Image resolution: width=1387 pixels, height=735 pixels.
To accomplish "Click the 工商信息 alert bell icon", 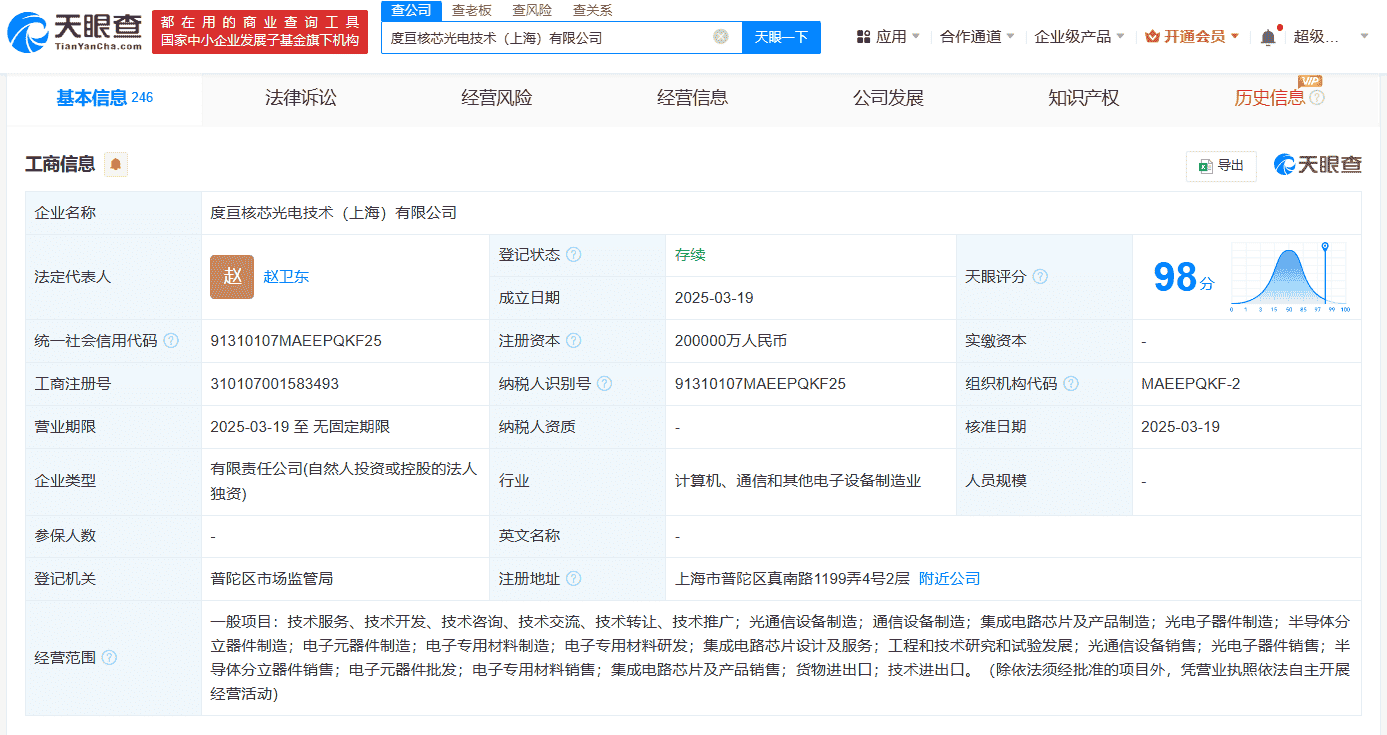I will (115, 164).
